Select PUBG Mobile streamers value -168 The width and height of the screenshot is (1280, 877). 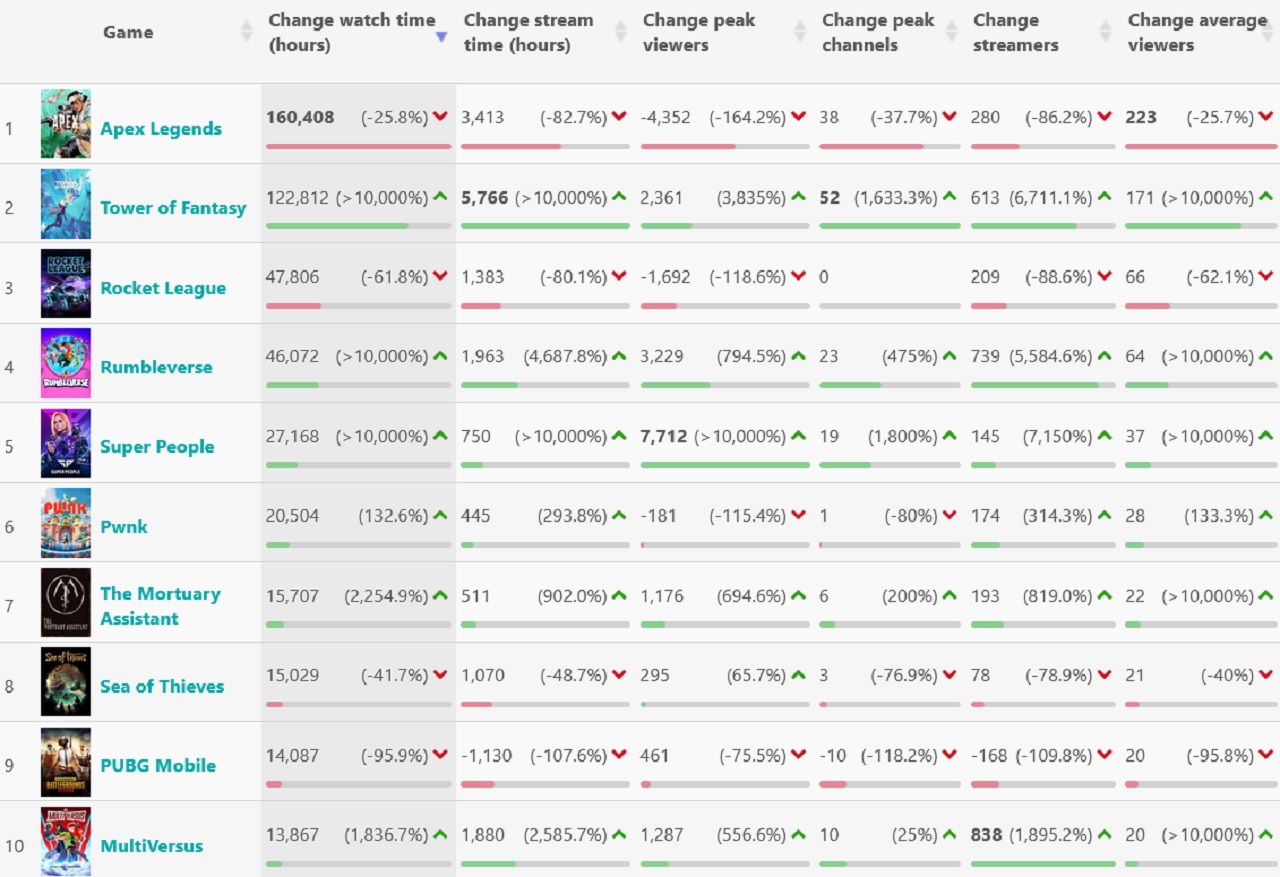(989, 755)
